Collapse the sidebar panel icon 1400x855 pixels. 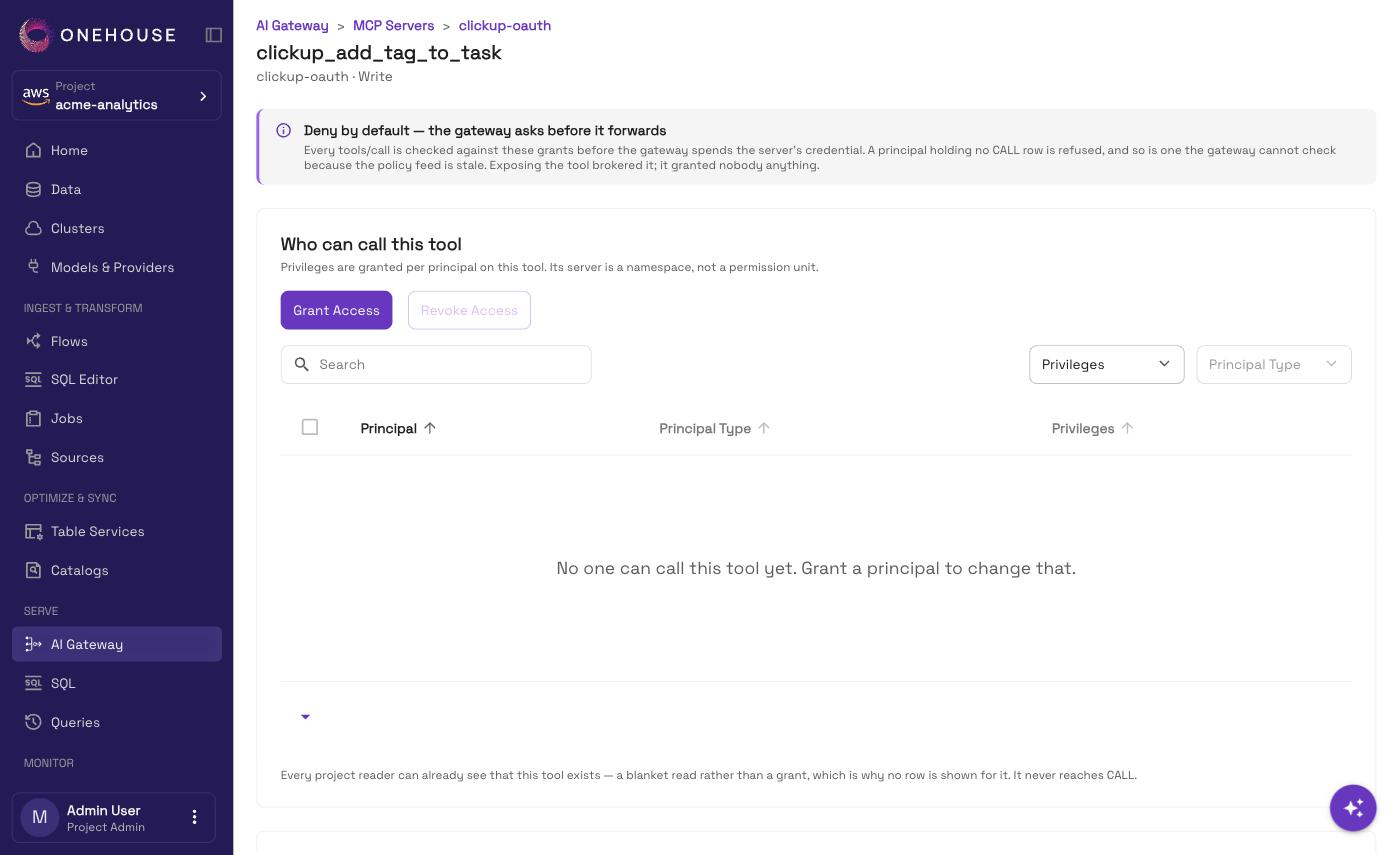(x=214, y=35)
